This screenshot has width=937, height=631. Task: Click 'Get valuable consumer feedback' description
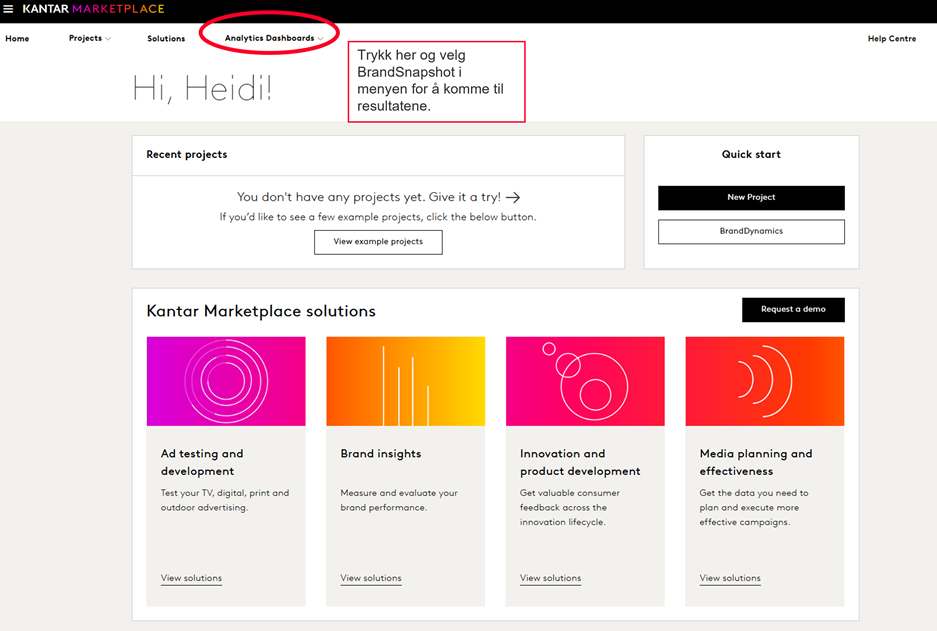[569, 507]
